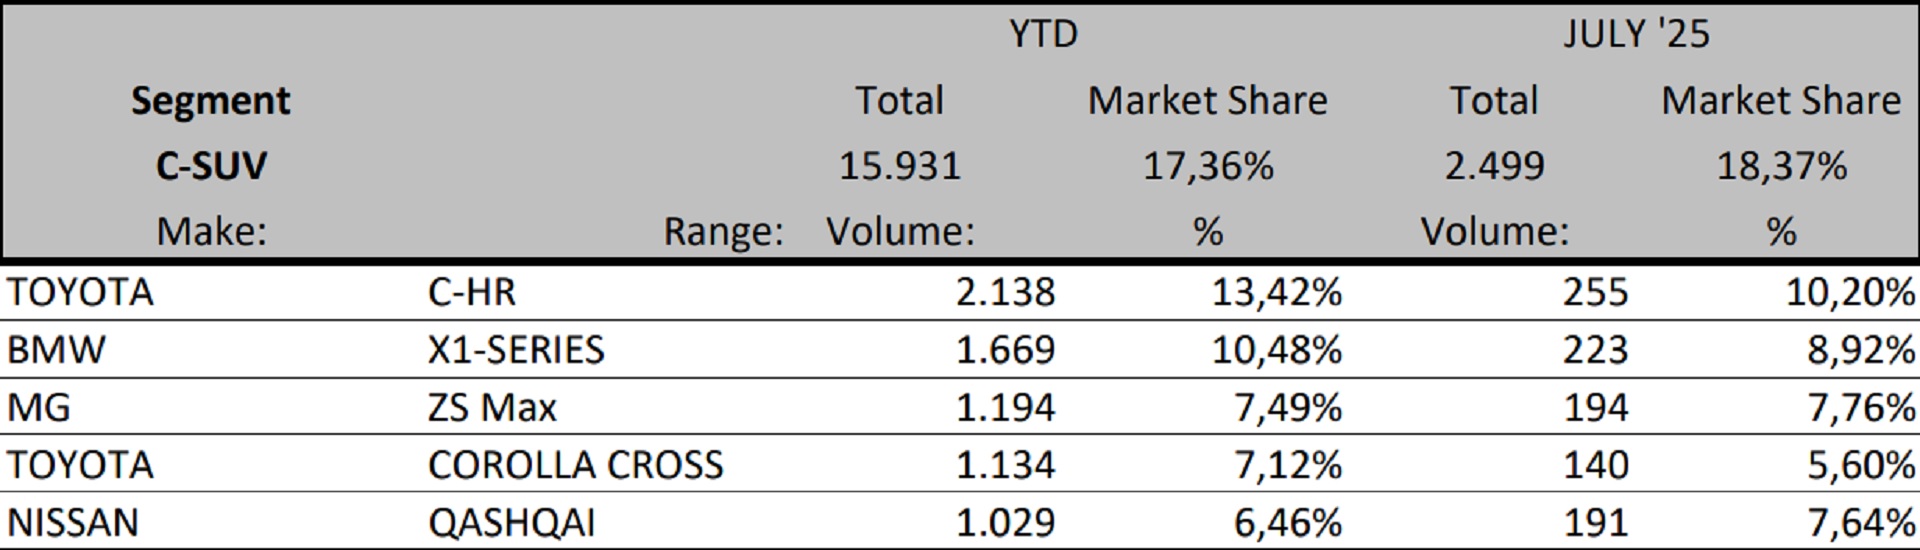Screen dimensions: 1920x550
Task: Select YTD total value 15.931
Action: [899, 165]
